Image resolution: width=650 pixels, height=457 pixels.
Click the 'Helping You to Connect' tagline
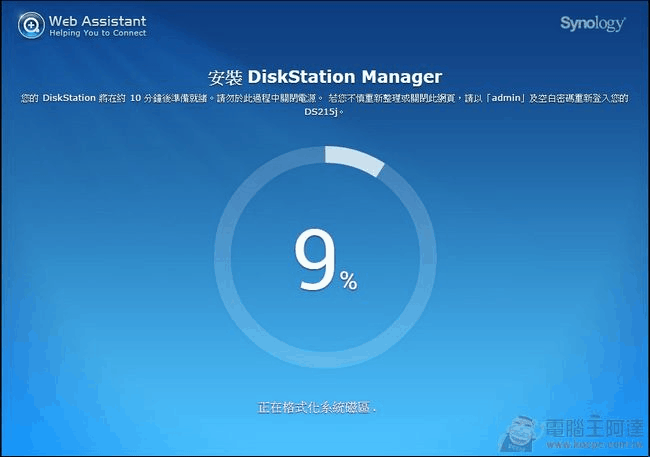coord(98,33)
